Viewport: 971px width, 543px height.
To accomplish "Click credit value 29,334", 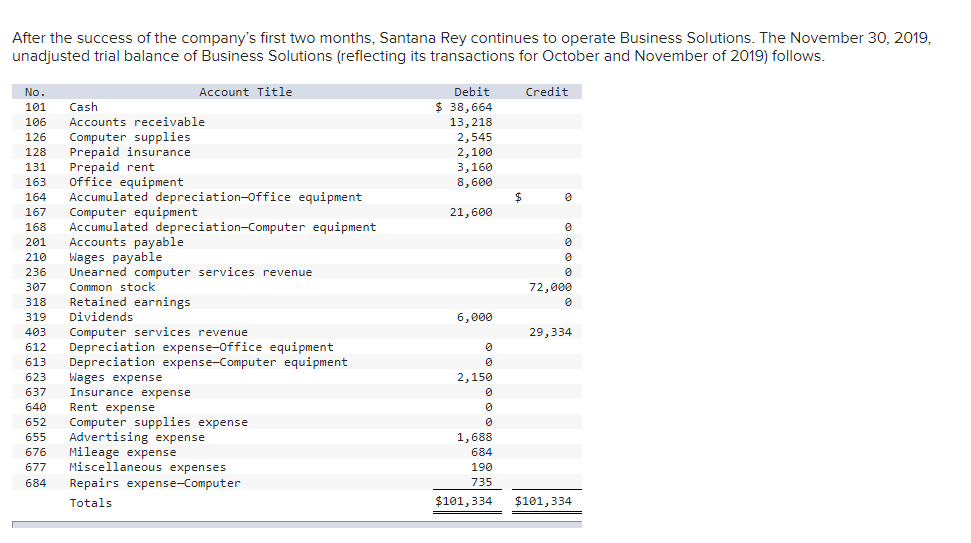I will pyautogui.click(x=550, y=332).
